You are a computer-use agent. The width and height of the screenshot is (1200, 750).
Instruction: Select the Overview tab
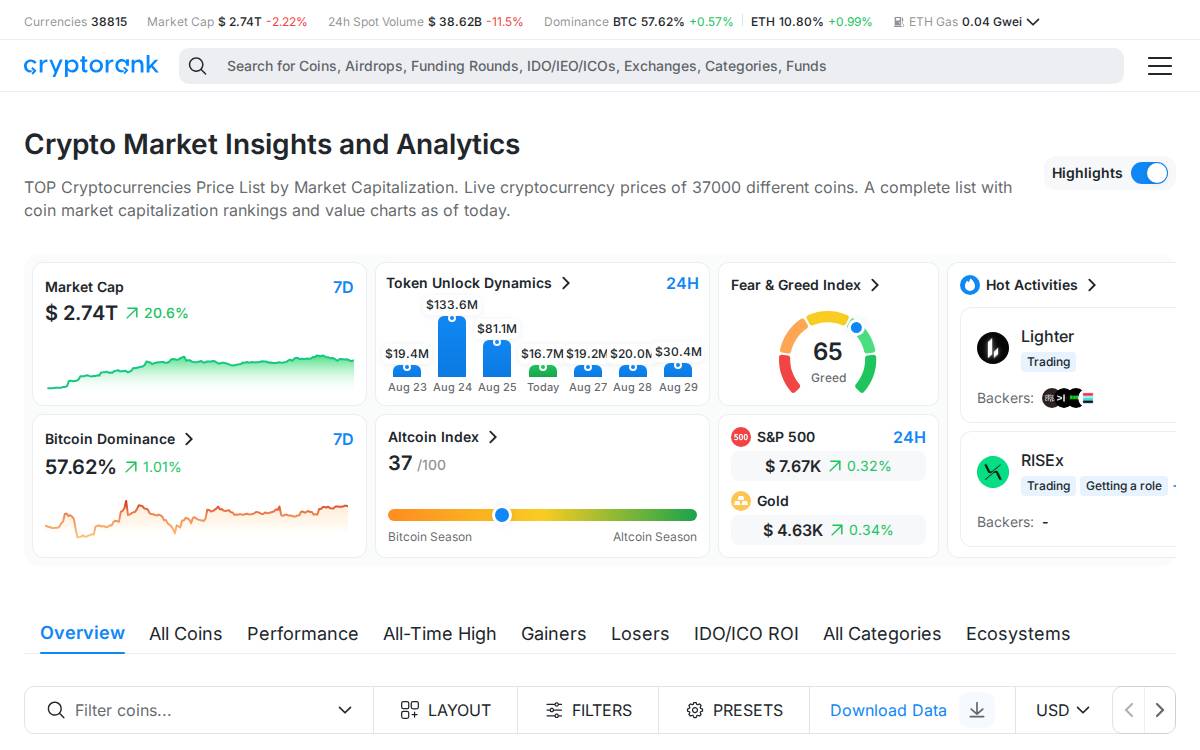82,633
